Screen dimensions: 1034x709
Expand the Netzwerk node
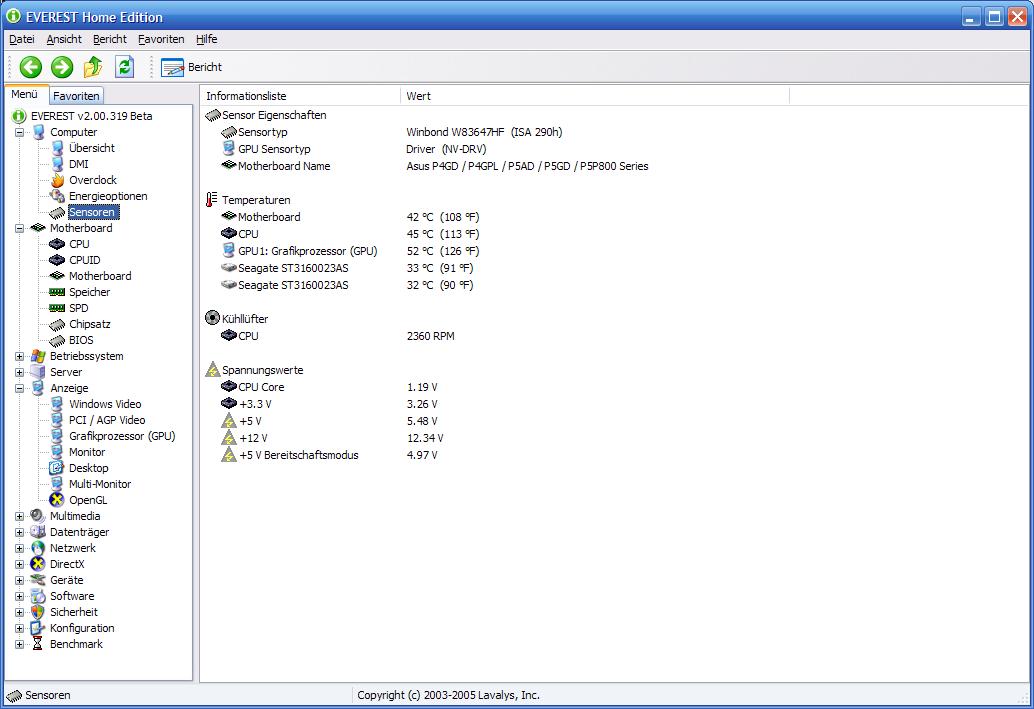click(x=20, y=548)
